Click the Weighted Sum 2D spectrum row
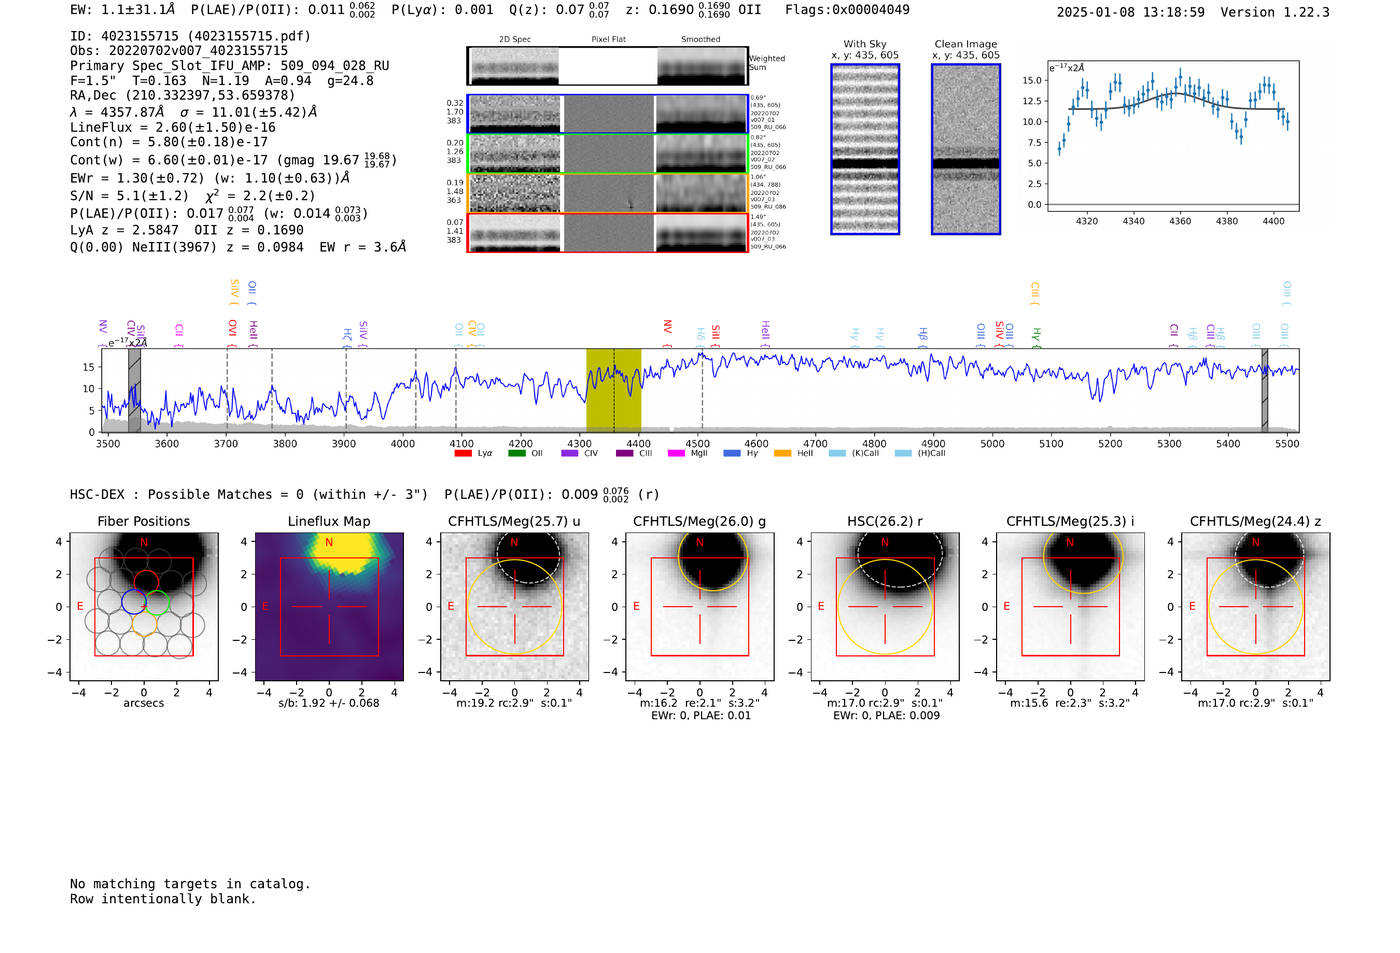The width and height of the screenshot is (1400, 953). pyautogui.click(x=608, y=66)
